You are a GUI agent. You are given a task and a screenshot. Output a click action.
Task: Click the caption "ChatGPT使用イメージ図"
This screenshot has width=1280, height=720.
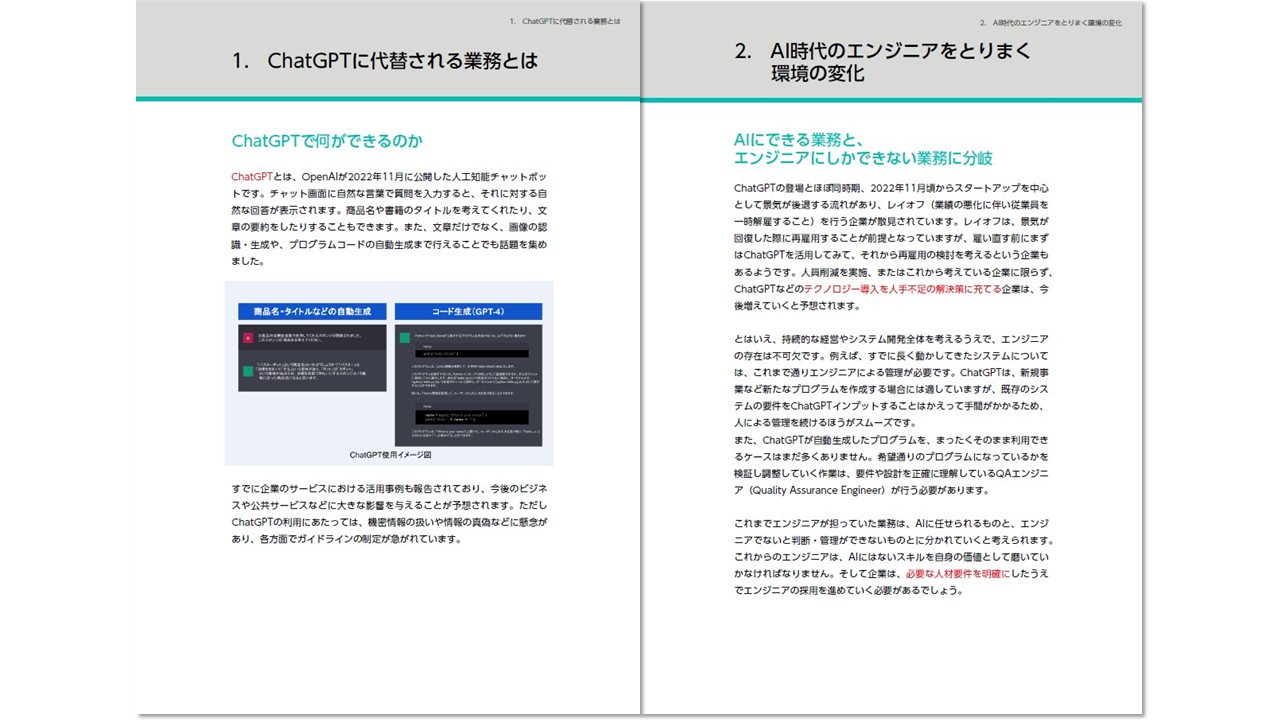tap(390, 455)
